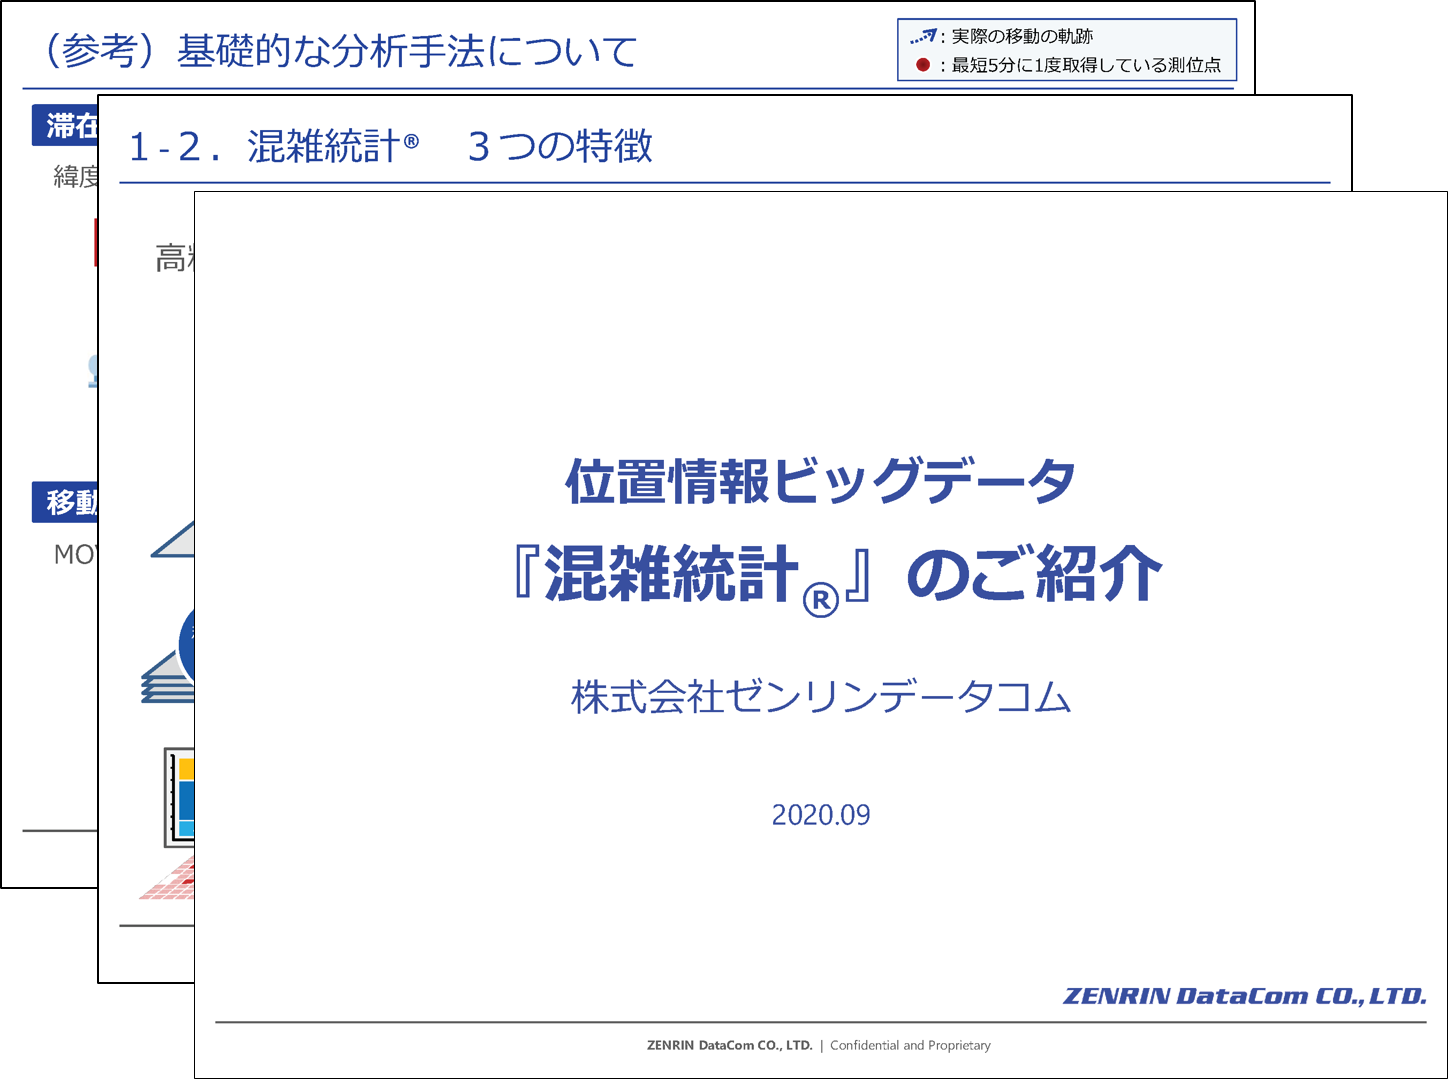The image size is (1448, 1079).
Task: Select the bold footer text ZENRIN DataCom CO., LTD.
Action: coord(730,1045)
